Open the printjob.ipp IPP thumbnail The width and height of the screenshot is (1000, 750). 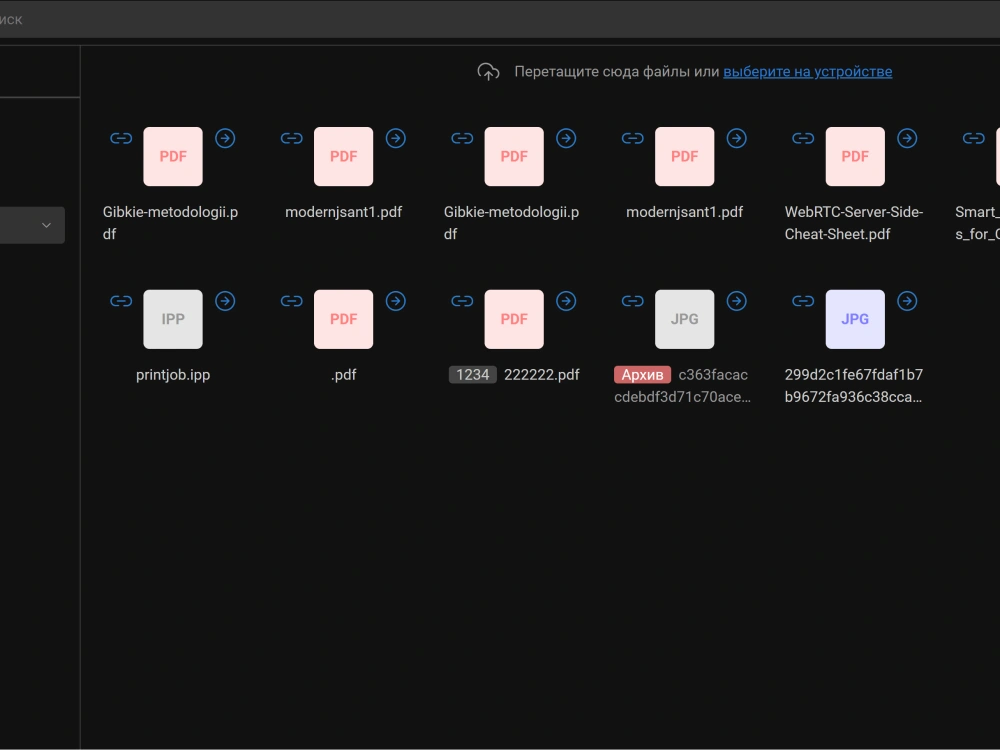pos(173,319)
